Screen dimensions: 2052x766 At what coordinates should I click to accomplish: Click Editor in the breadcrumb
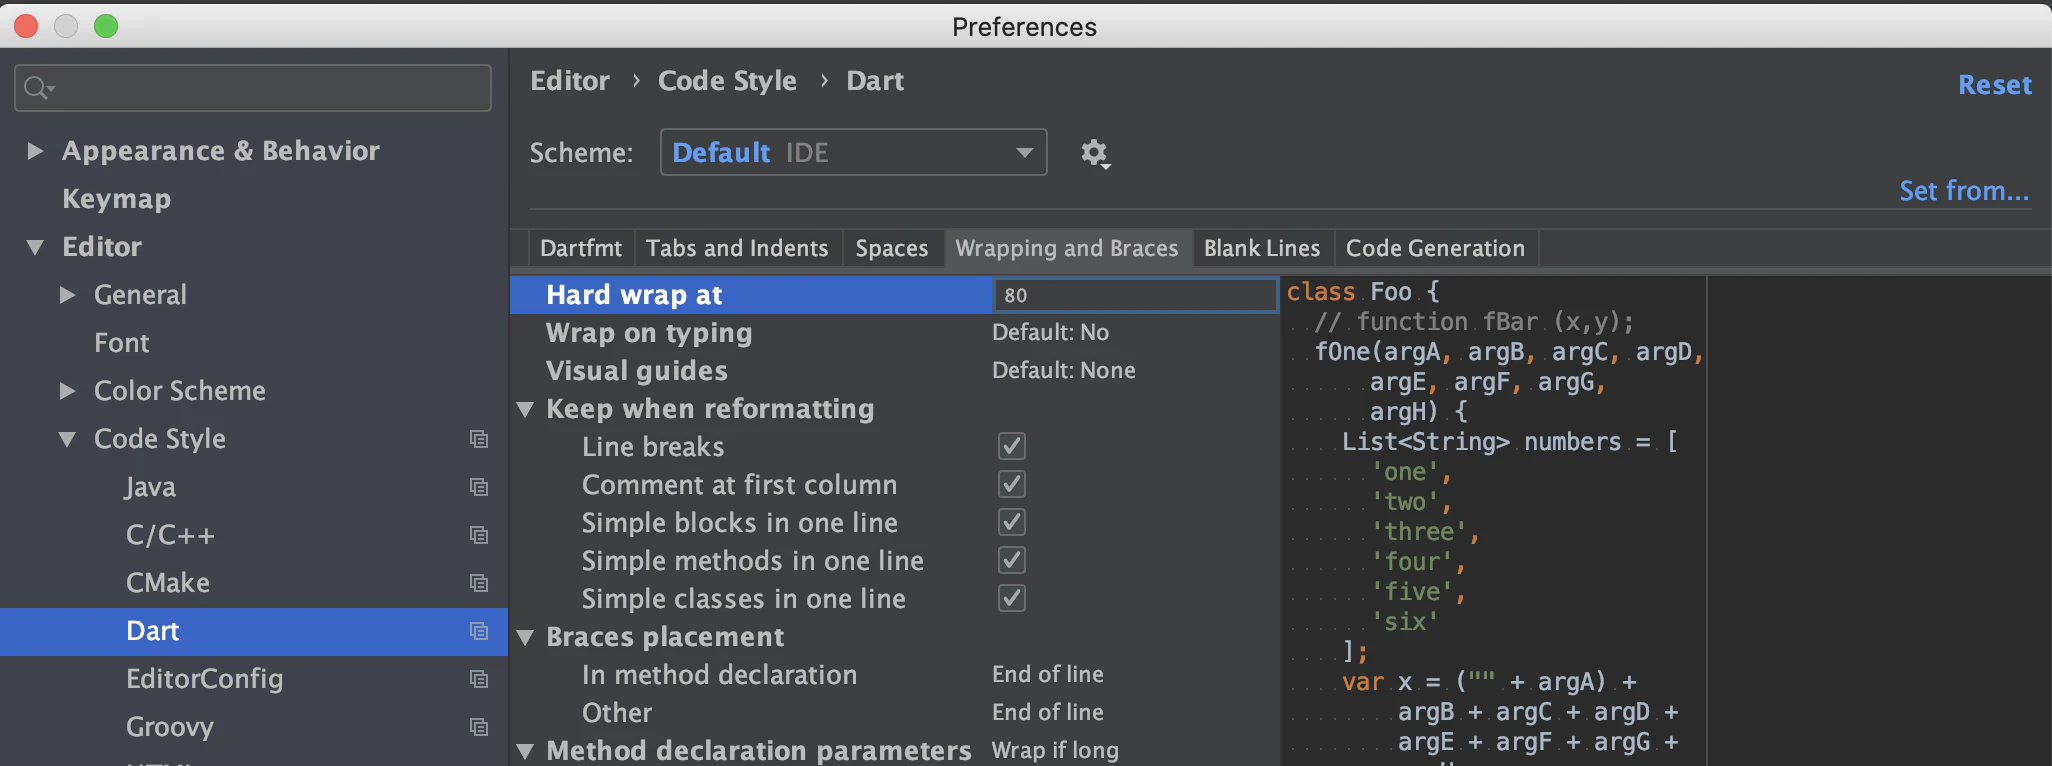click(x=570, y=81)
